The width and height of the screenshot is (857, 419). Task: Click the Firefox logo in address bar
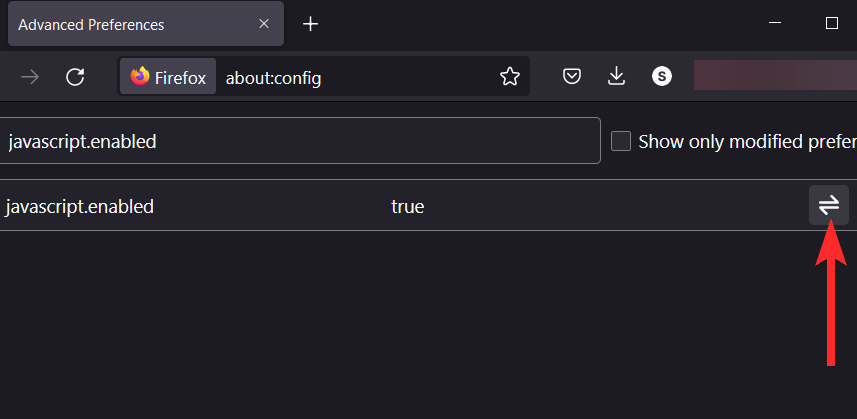click(x=140, y=77)
